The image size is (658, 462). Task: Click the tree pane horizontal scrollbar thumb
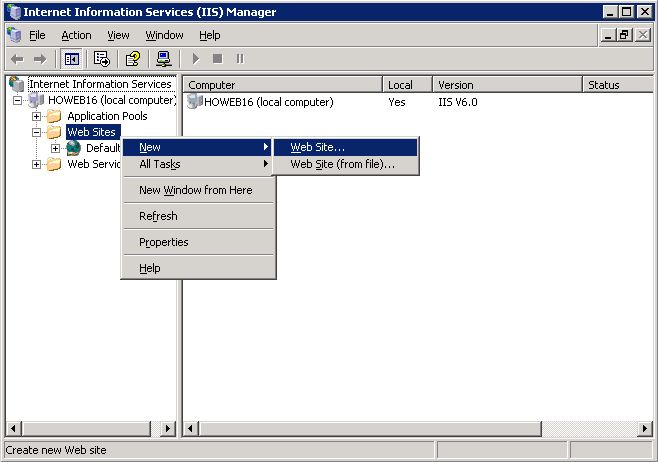point(86,428)
